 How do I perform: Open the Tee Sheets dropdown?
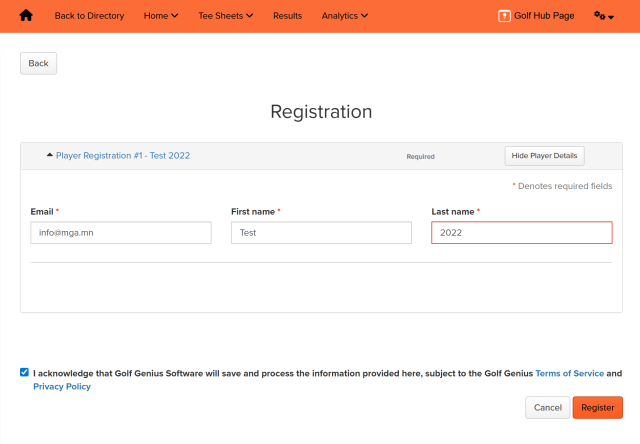pyautogui.click(x=225, y=16)
